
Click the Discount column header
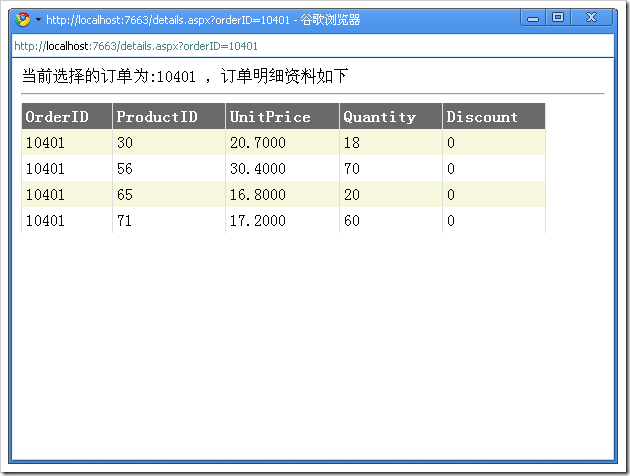(x=482, y=117)
